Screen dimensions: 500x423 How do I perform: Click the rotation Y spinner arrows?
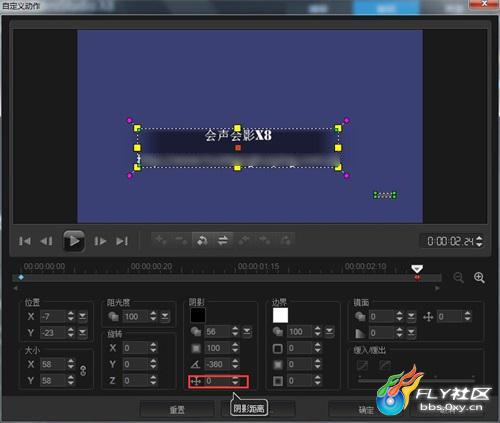point(153,364)
